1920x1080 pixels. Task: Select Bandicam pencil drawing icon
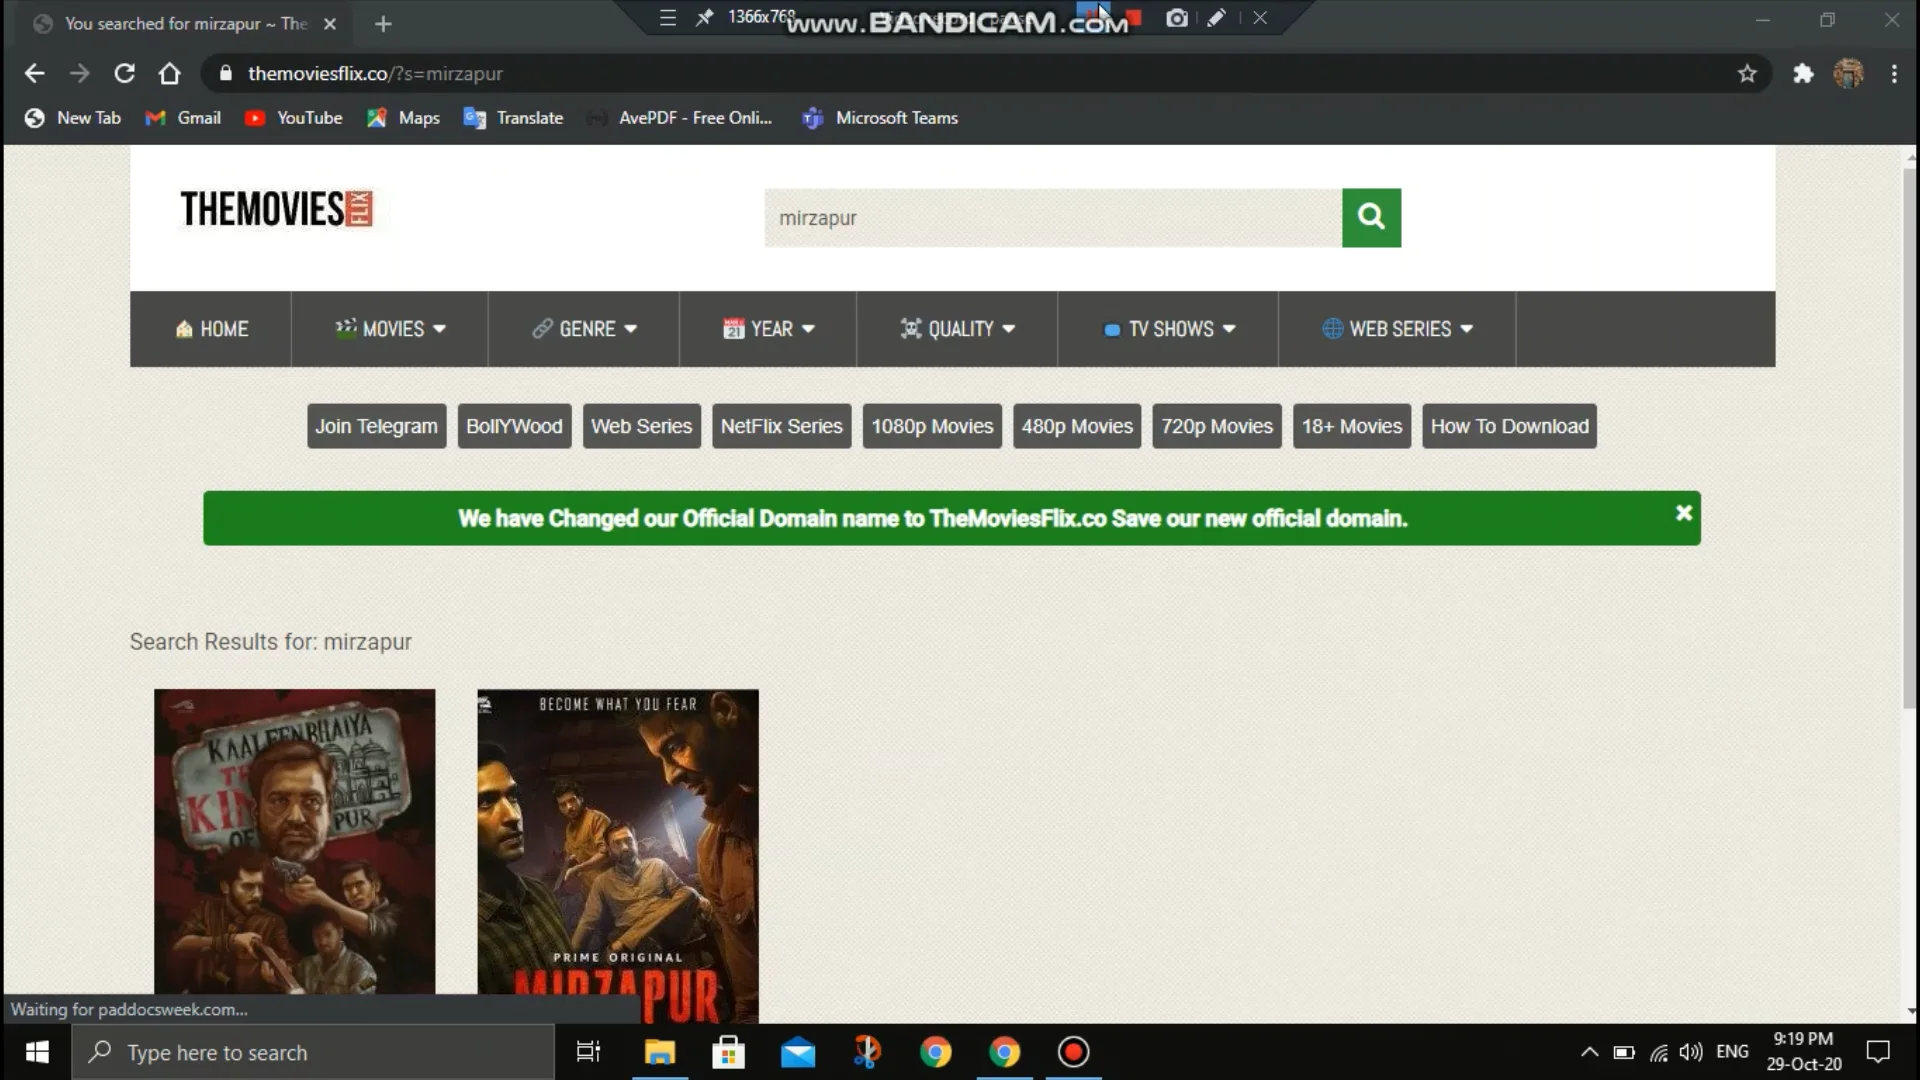[x=1216, y=18]
